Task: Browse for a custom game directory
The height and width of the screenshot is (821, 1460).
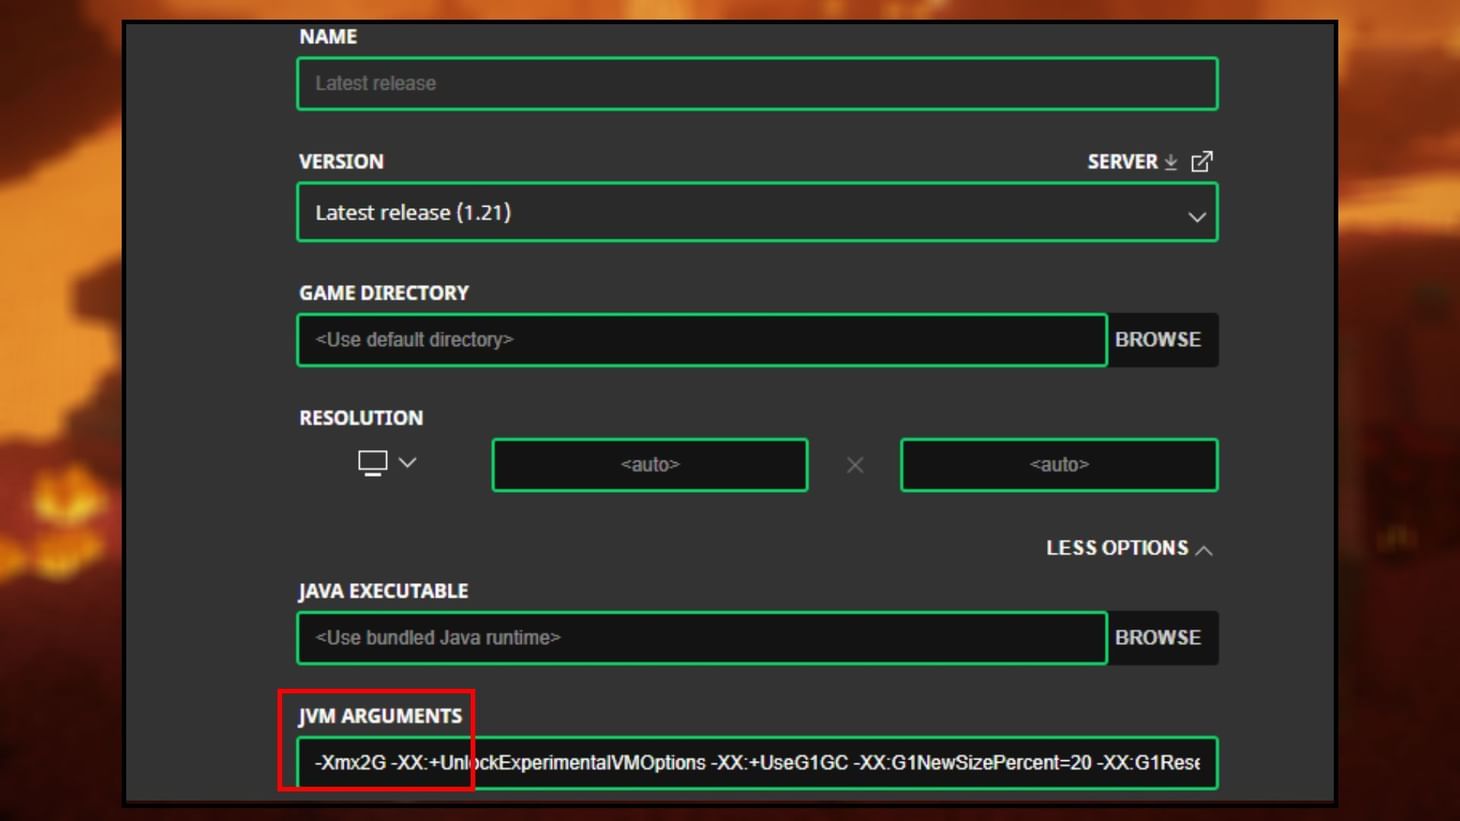Action: (x=1159, y=340)
